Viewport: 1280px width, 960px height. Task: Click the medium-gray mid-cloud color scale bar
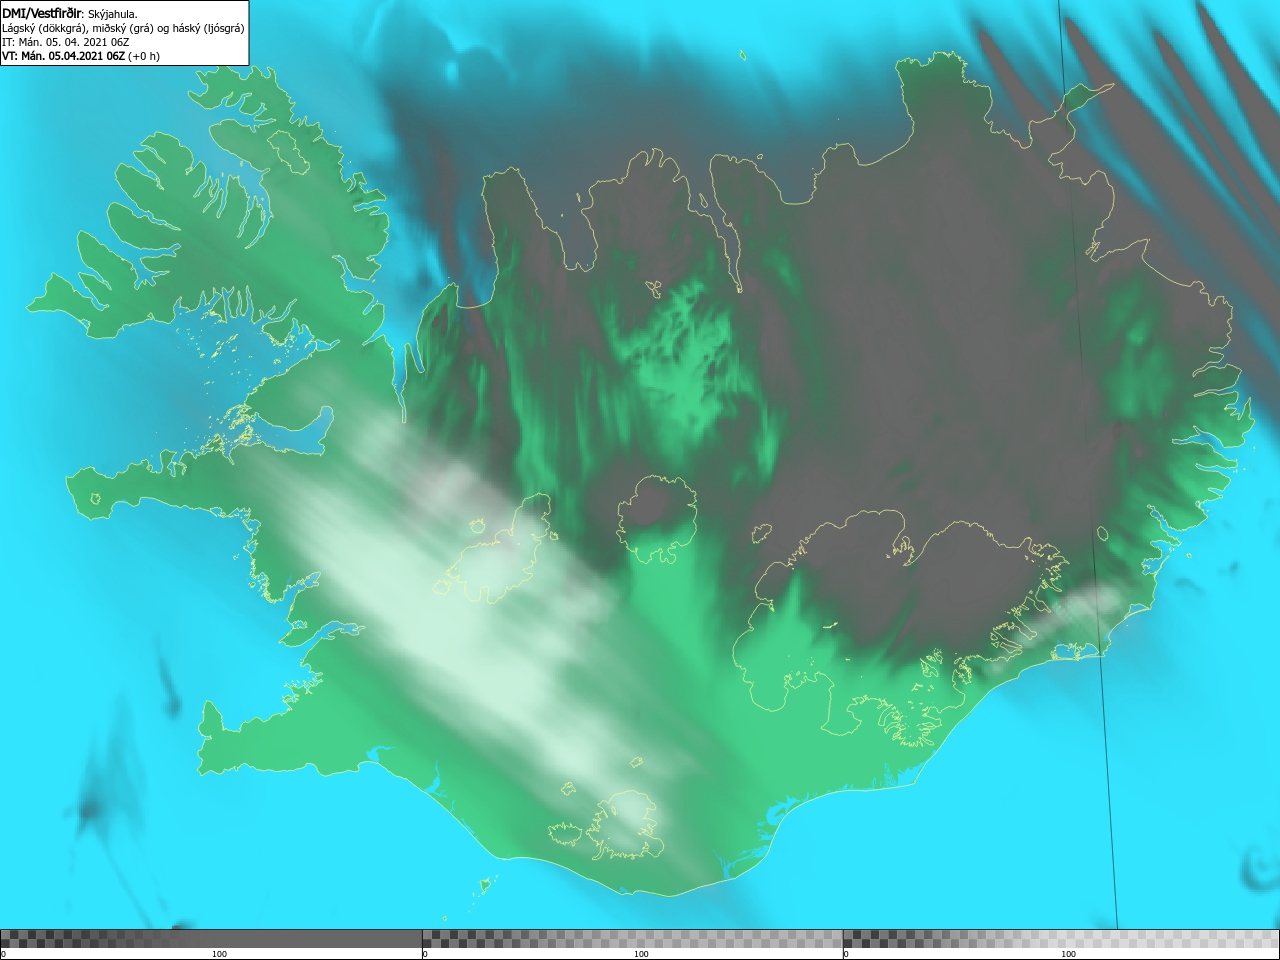pyautogui.click(x=632, y=939)
